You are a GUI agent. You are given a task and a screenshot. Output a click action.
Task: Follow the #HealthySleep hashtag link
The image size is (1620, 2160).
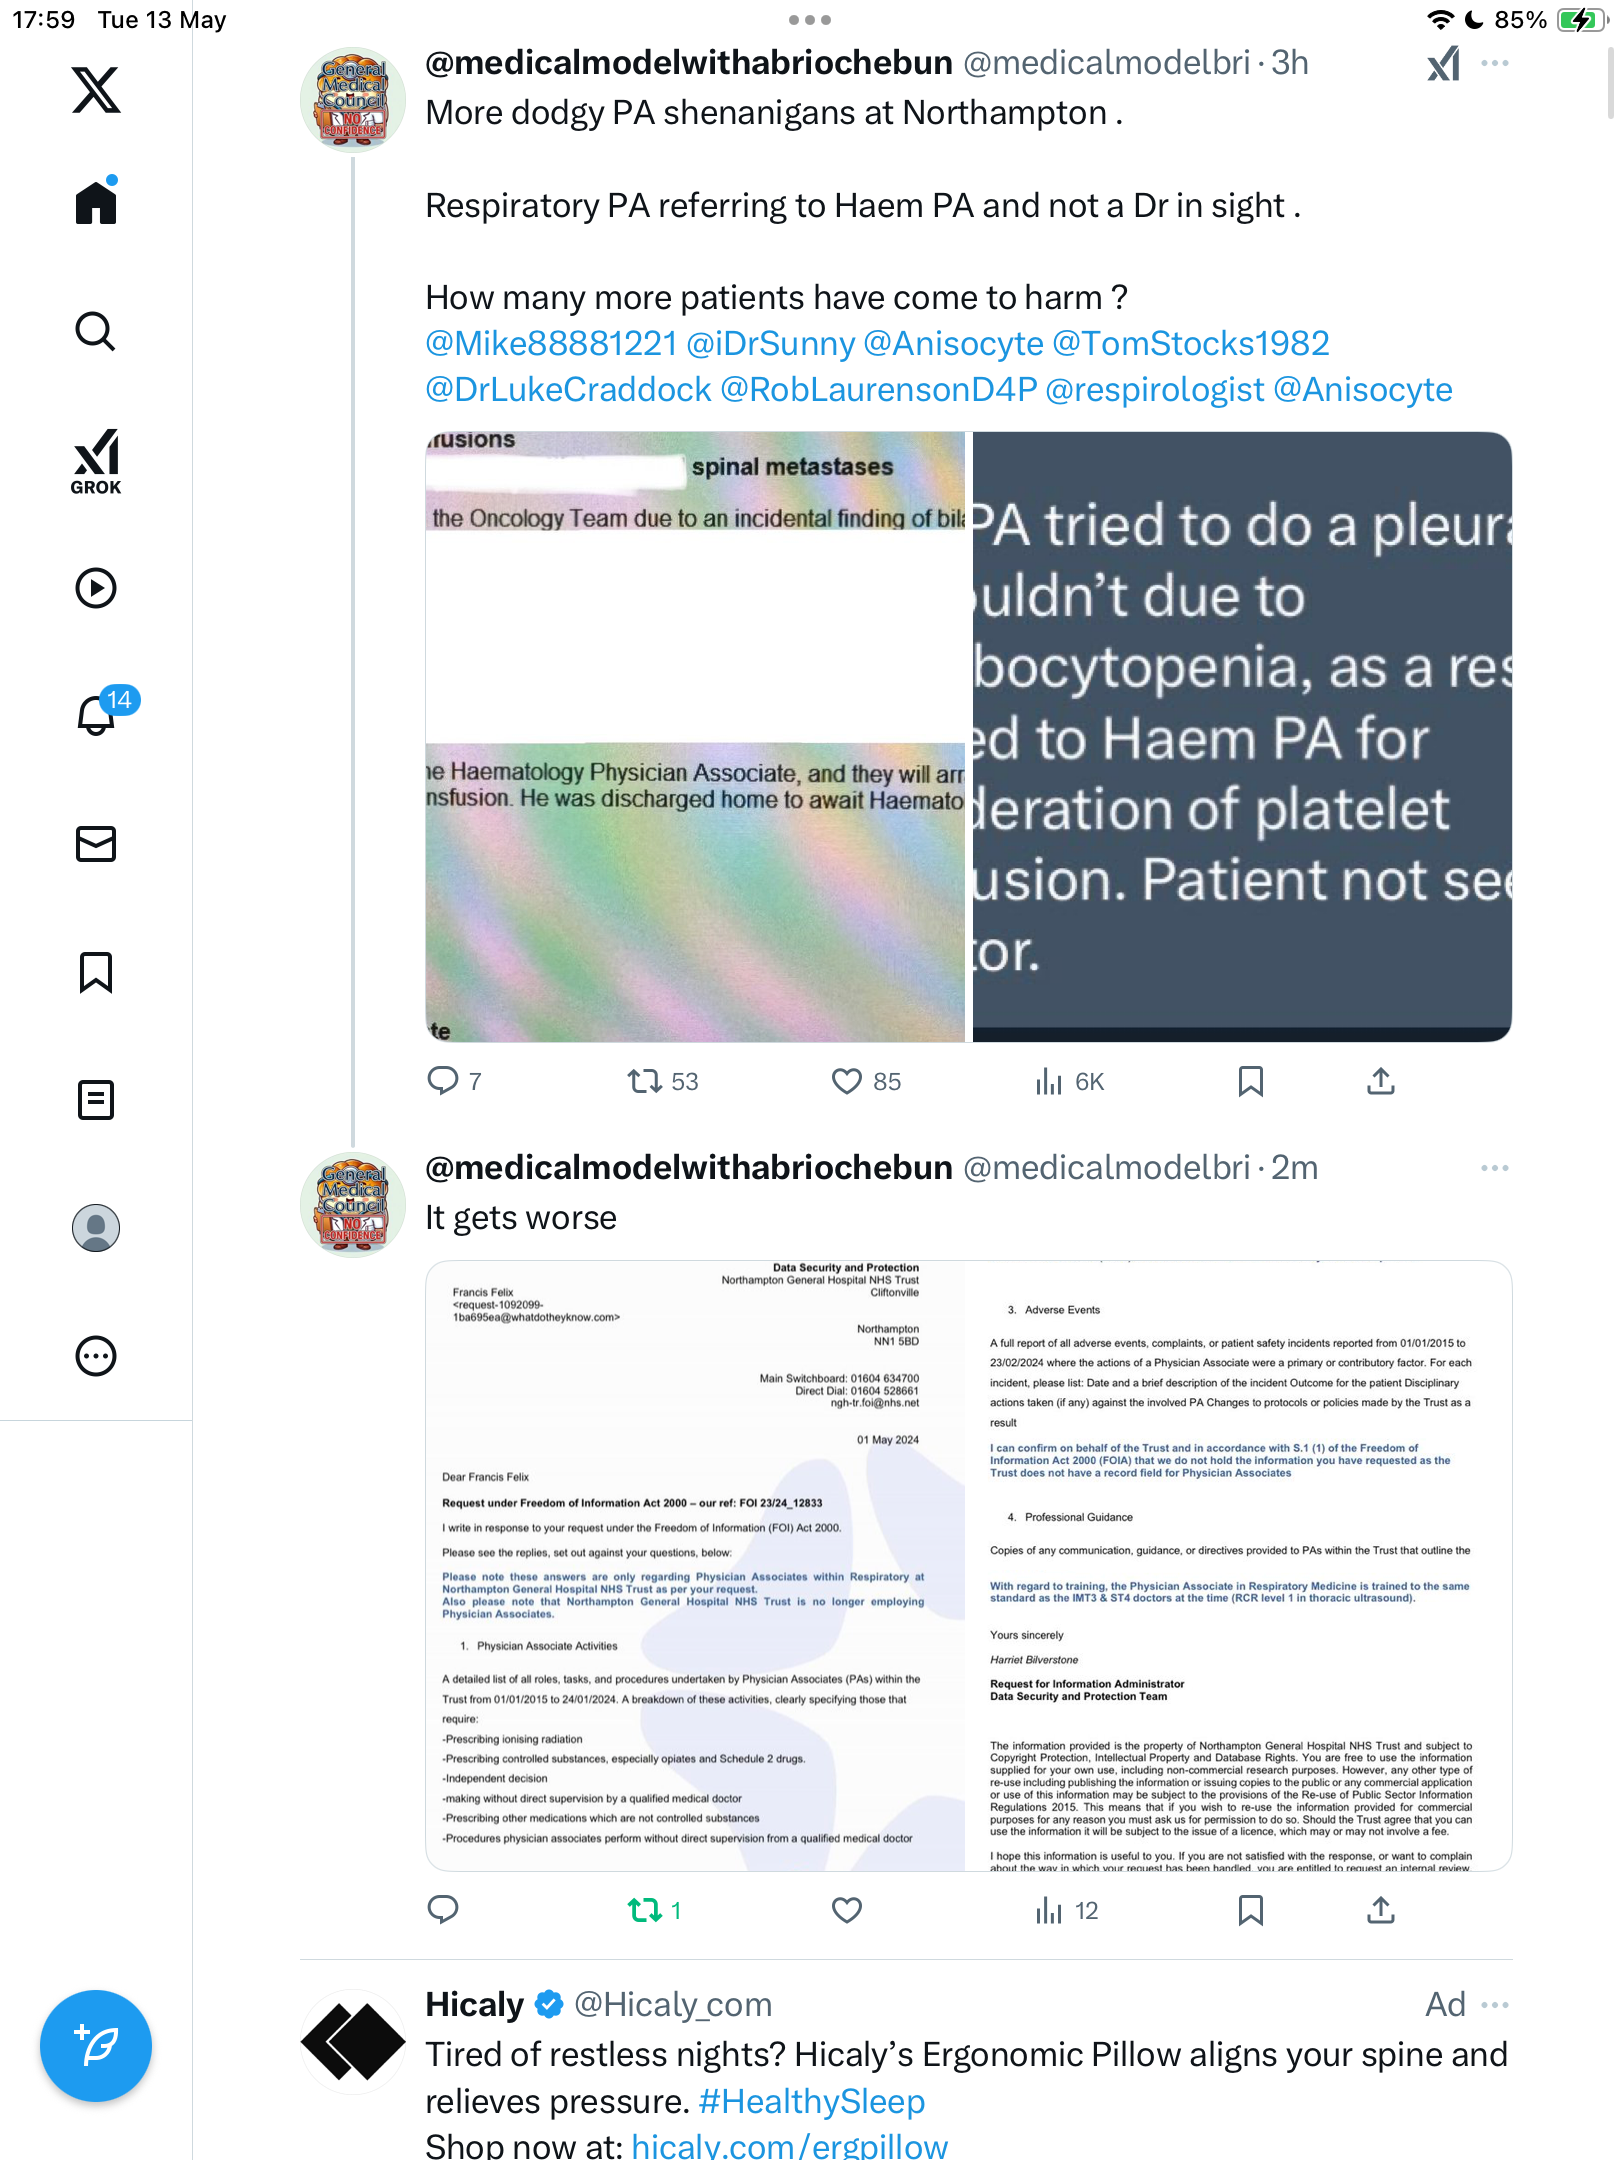click(x=812, y=2101)
